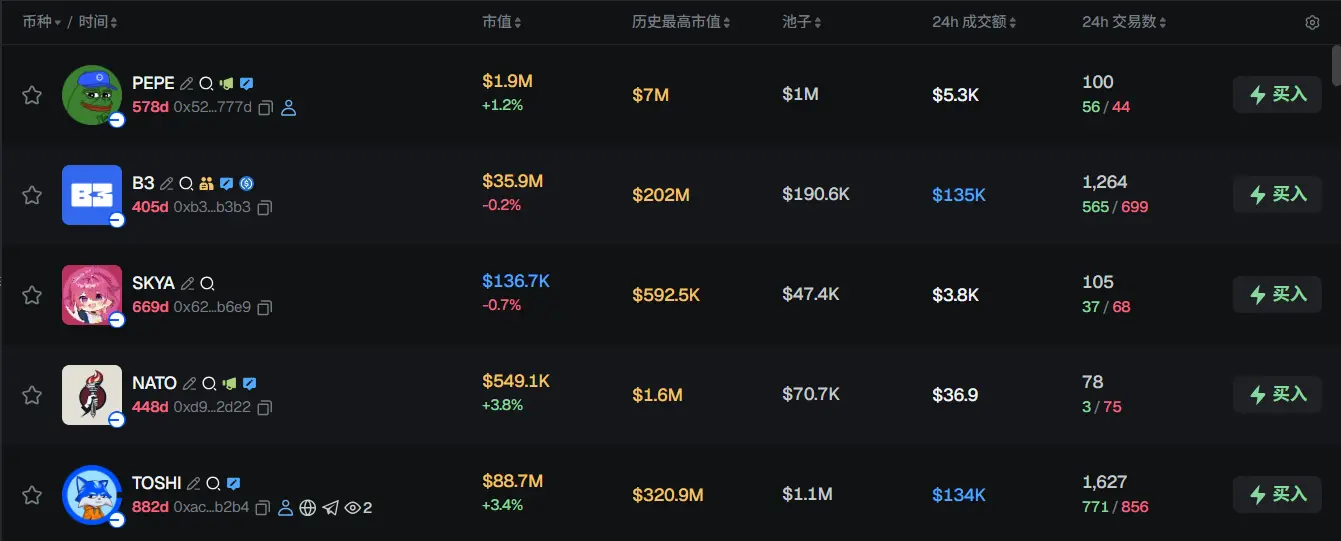Click the megaphone icon next to NATO
The height and width of the screenshot is (541, 1341).
pos(230,384)
